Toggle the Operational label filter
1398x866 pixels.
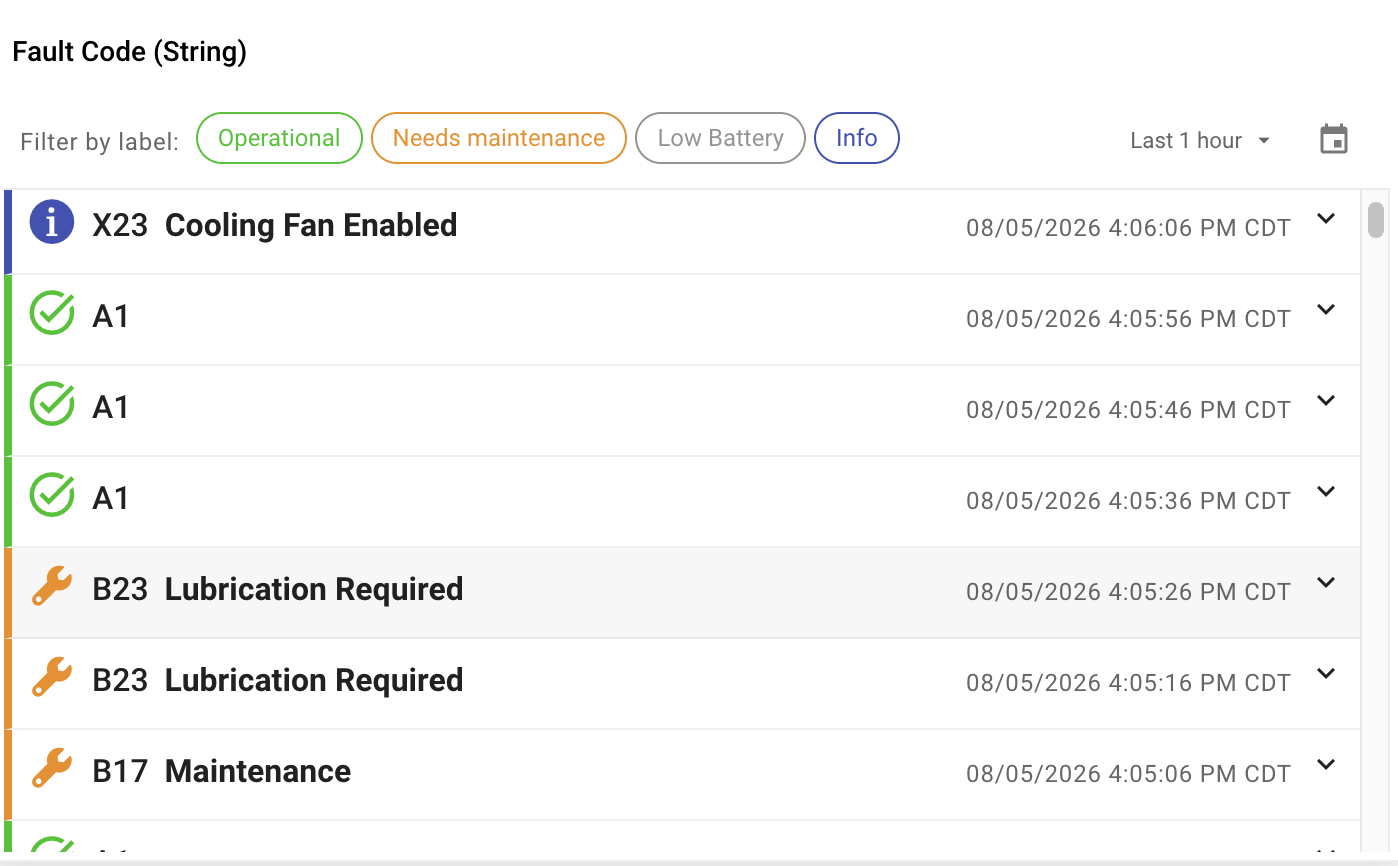coord(279,138)
